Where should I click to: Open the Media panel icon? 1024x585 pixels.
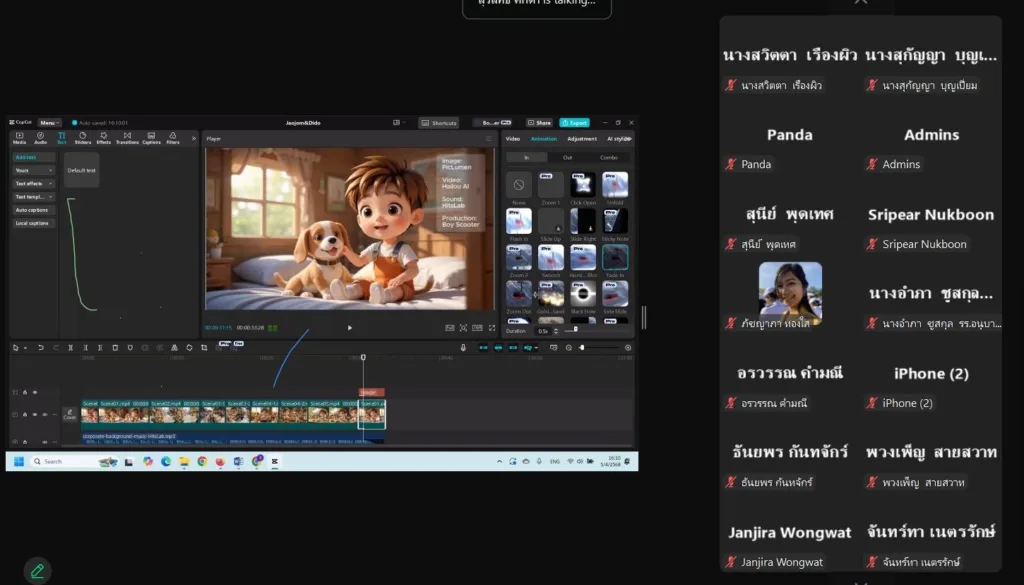(19, 137)
